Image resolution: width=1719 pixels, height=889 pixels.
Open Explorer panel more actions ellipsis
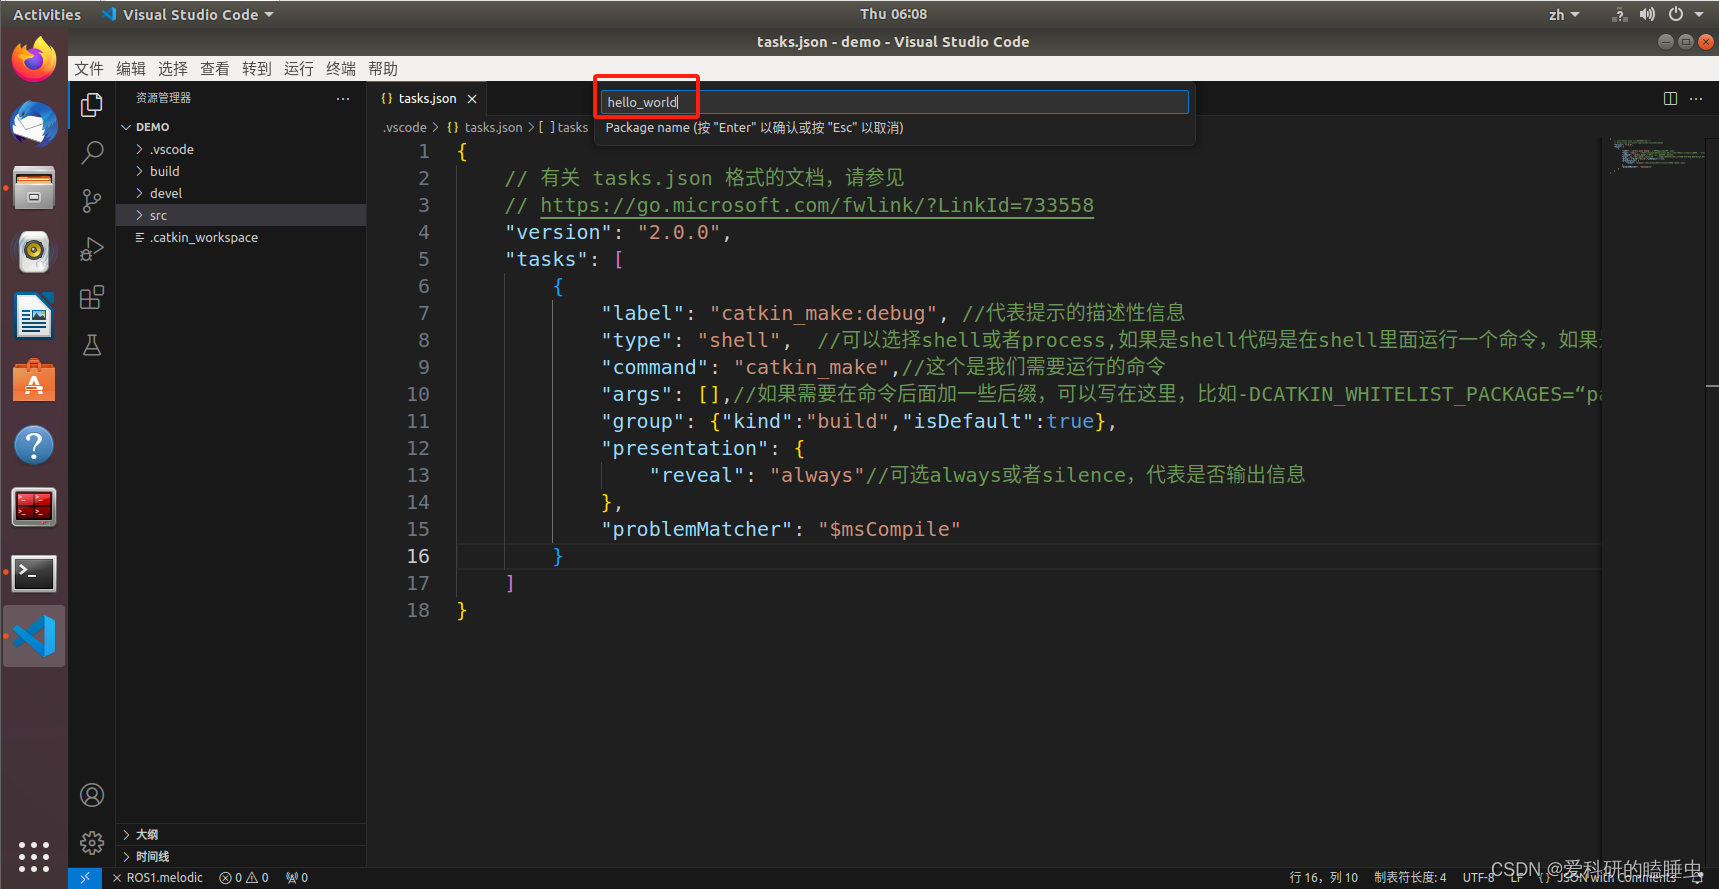click(343, 98)
